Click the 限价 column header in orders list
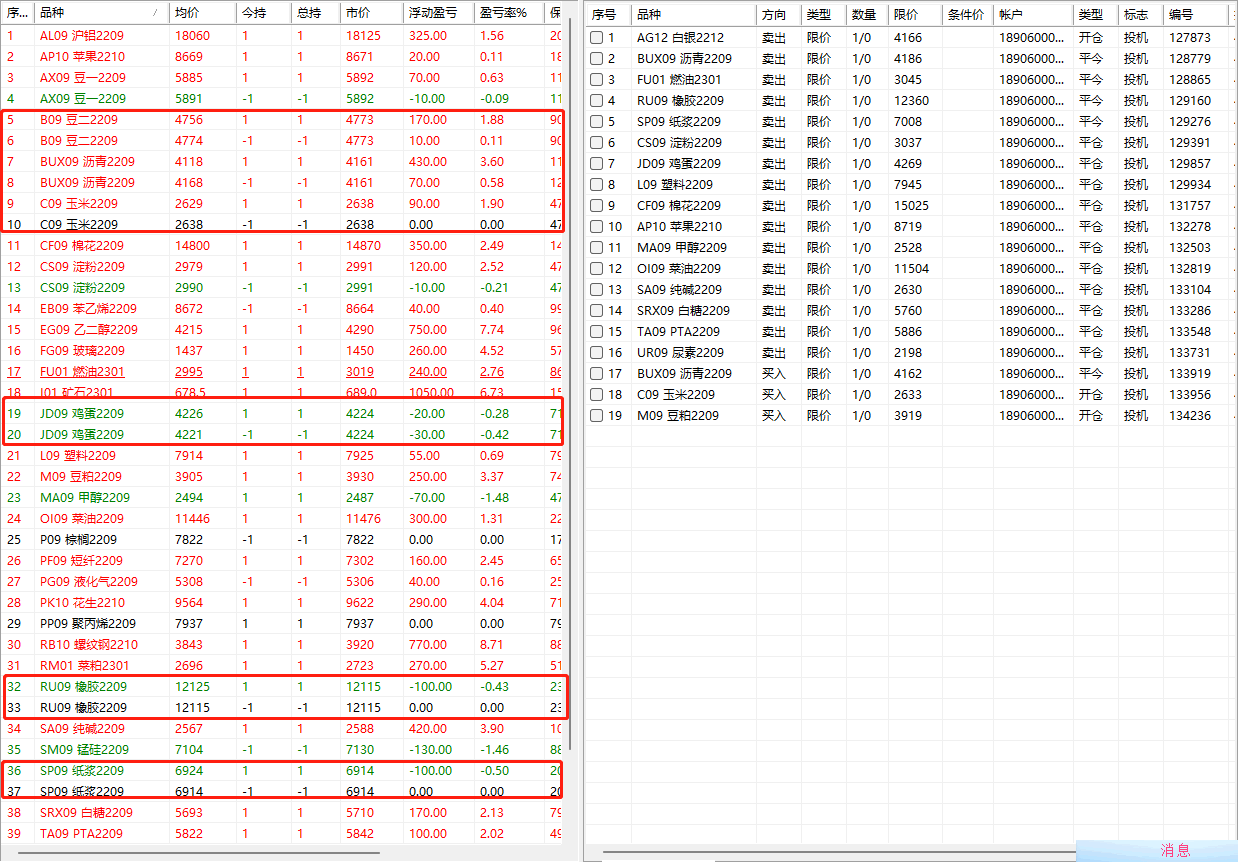1238x862 pixels. (x=906, y=15)
